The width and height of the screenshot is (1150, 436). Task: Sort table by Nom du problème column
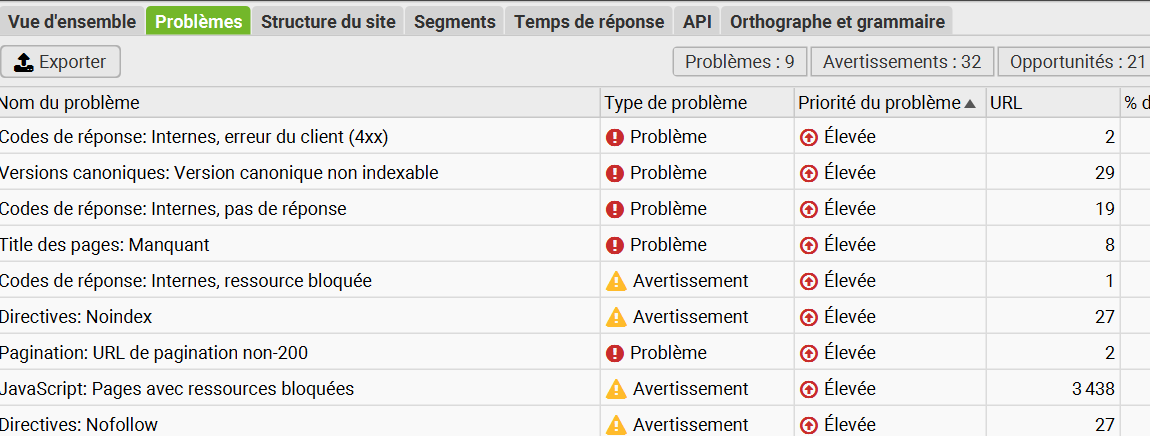[x=70, y=103]
